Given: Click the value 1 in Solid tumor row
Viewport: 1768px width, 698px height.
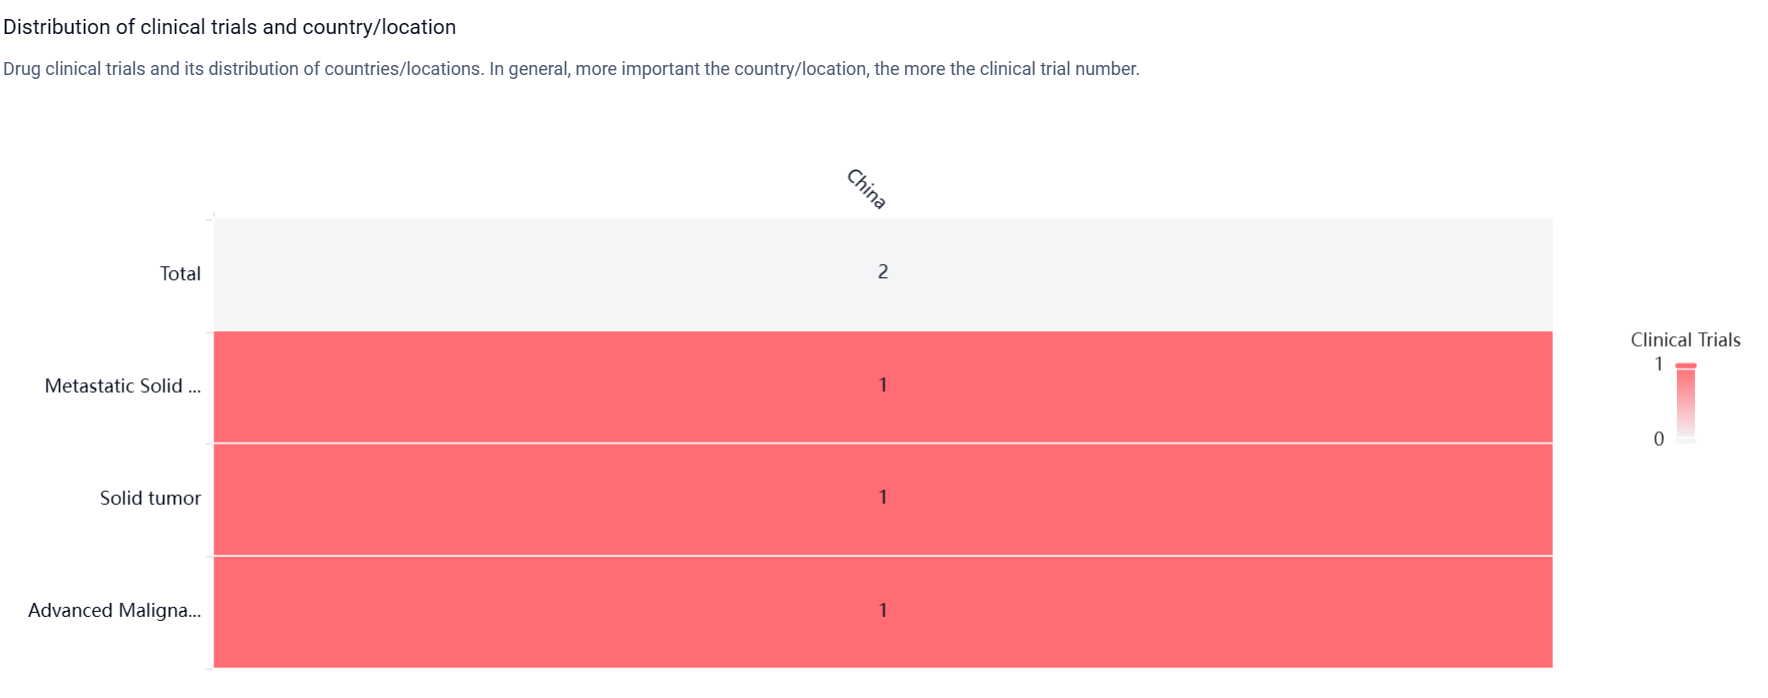Looking at the screenshot, I should tap(883, 497).
